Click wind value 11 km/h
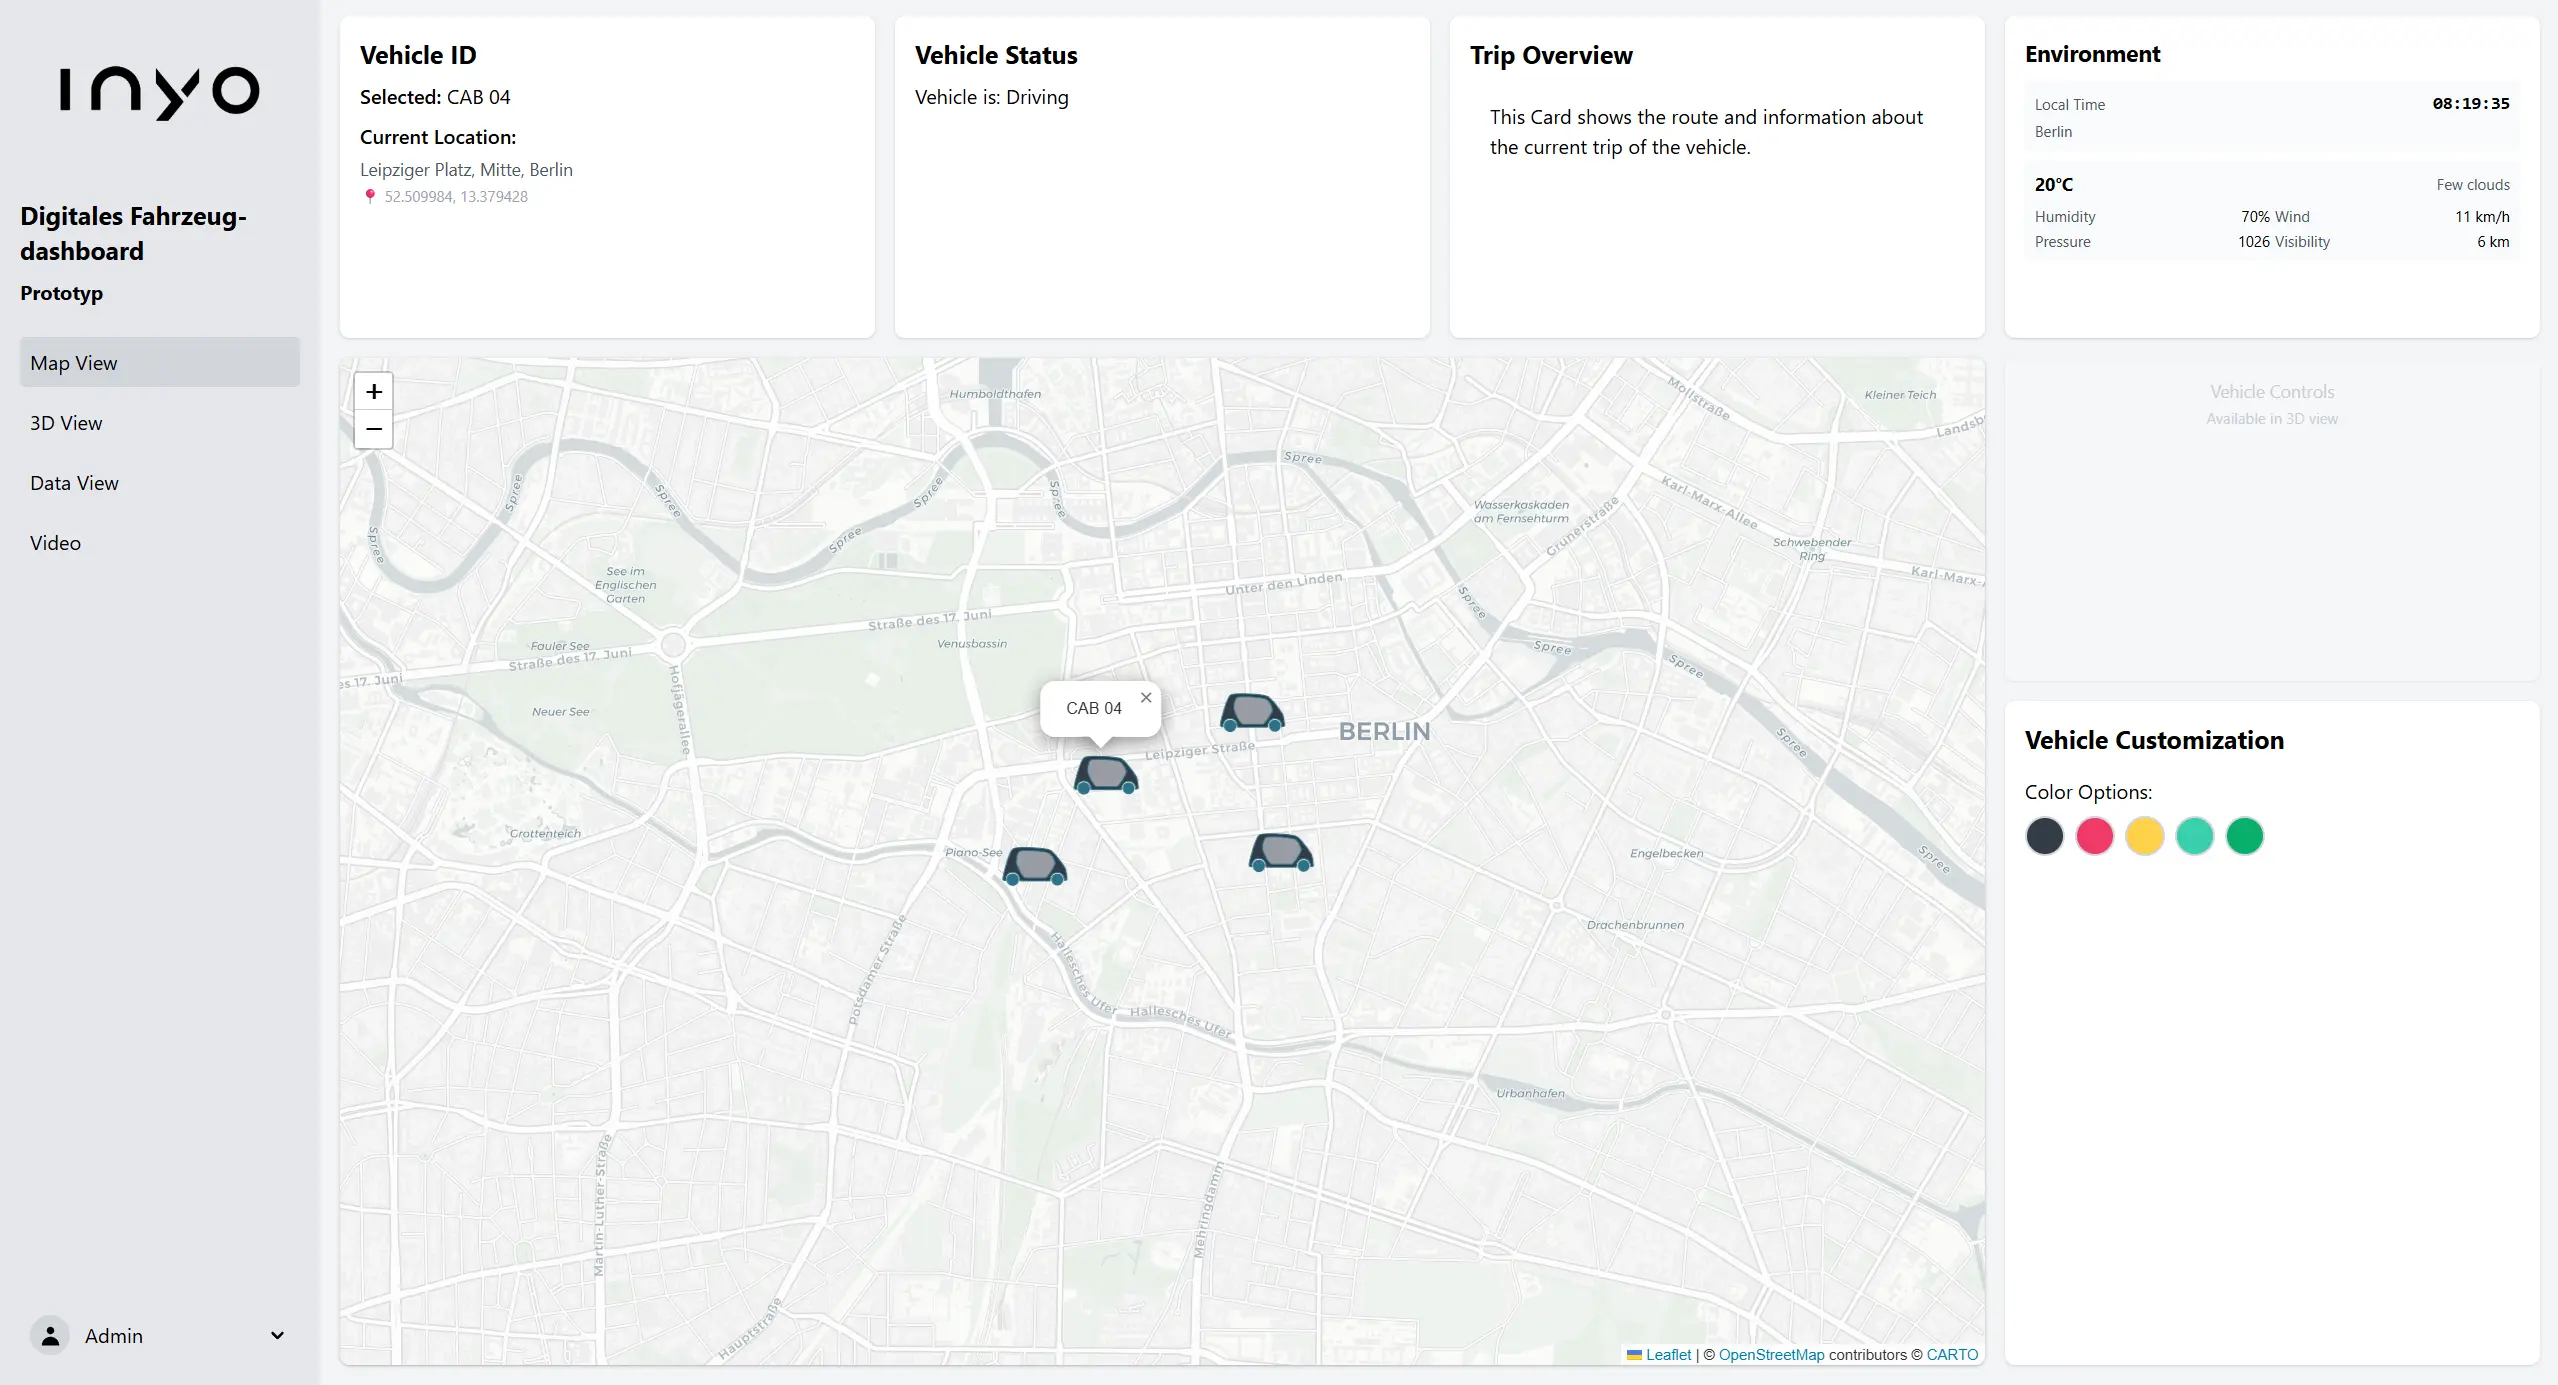2558x1385 pixels. 2482,217
